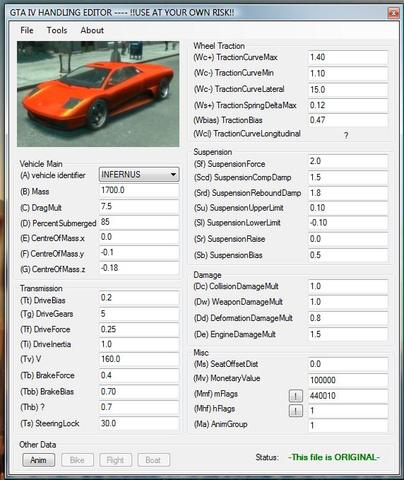The width and height of the screenshot is (404, 480).
Task: Click the Infernus car preview image
Action: 98,94
